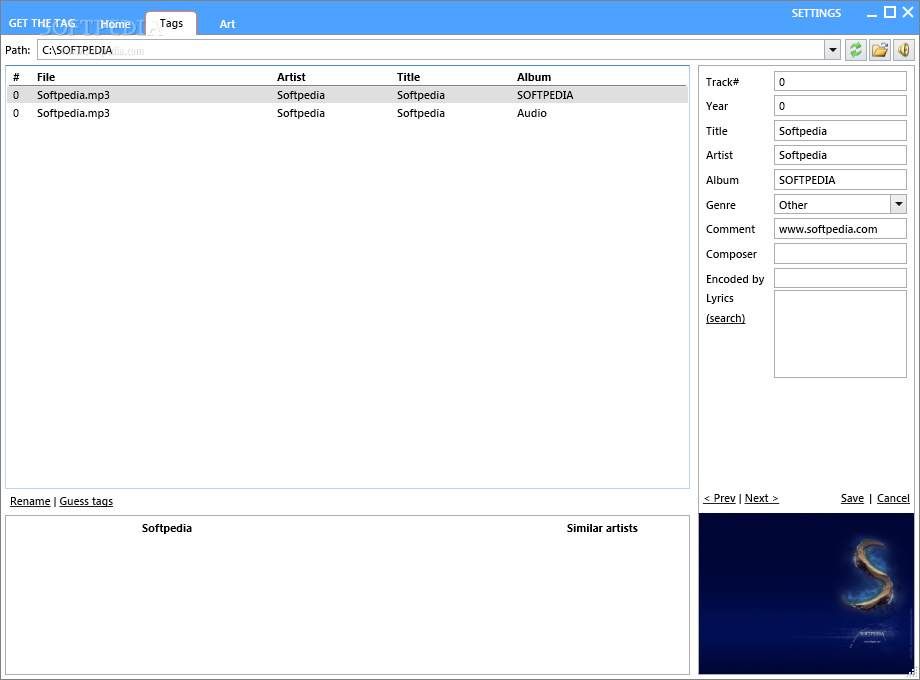Click the green refresh arrows icon
The height and width of the screenshot is (680, 920).
click(856, 50)
